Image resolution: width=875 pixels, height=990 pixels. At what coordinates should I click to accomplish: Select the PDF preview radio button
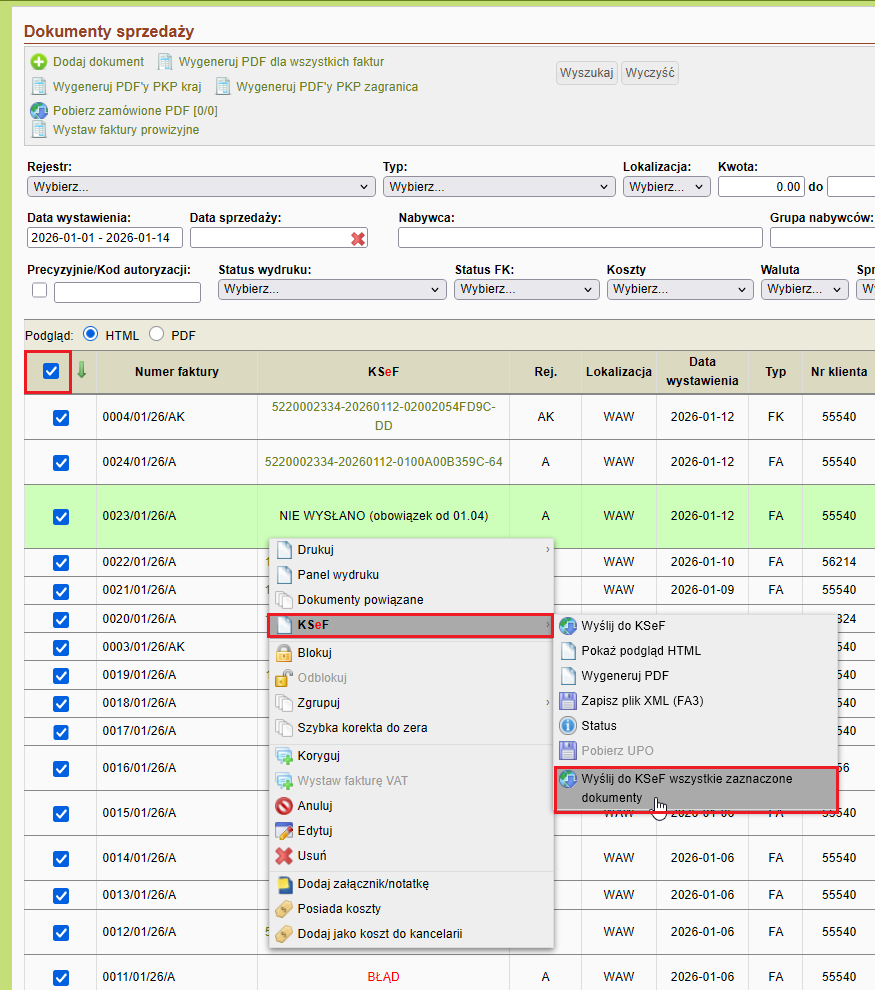point(156,335)
